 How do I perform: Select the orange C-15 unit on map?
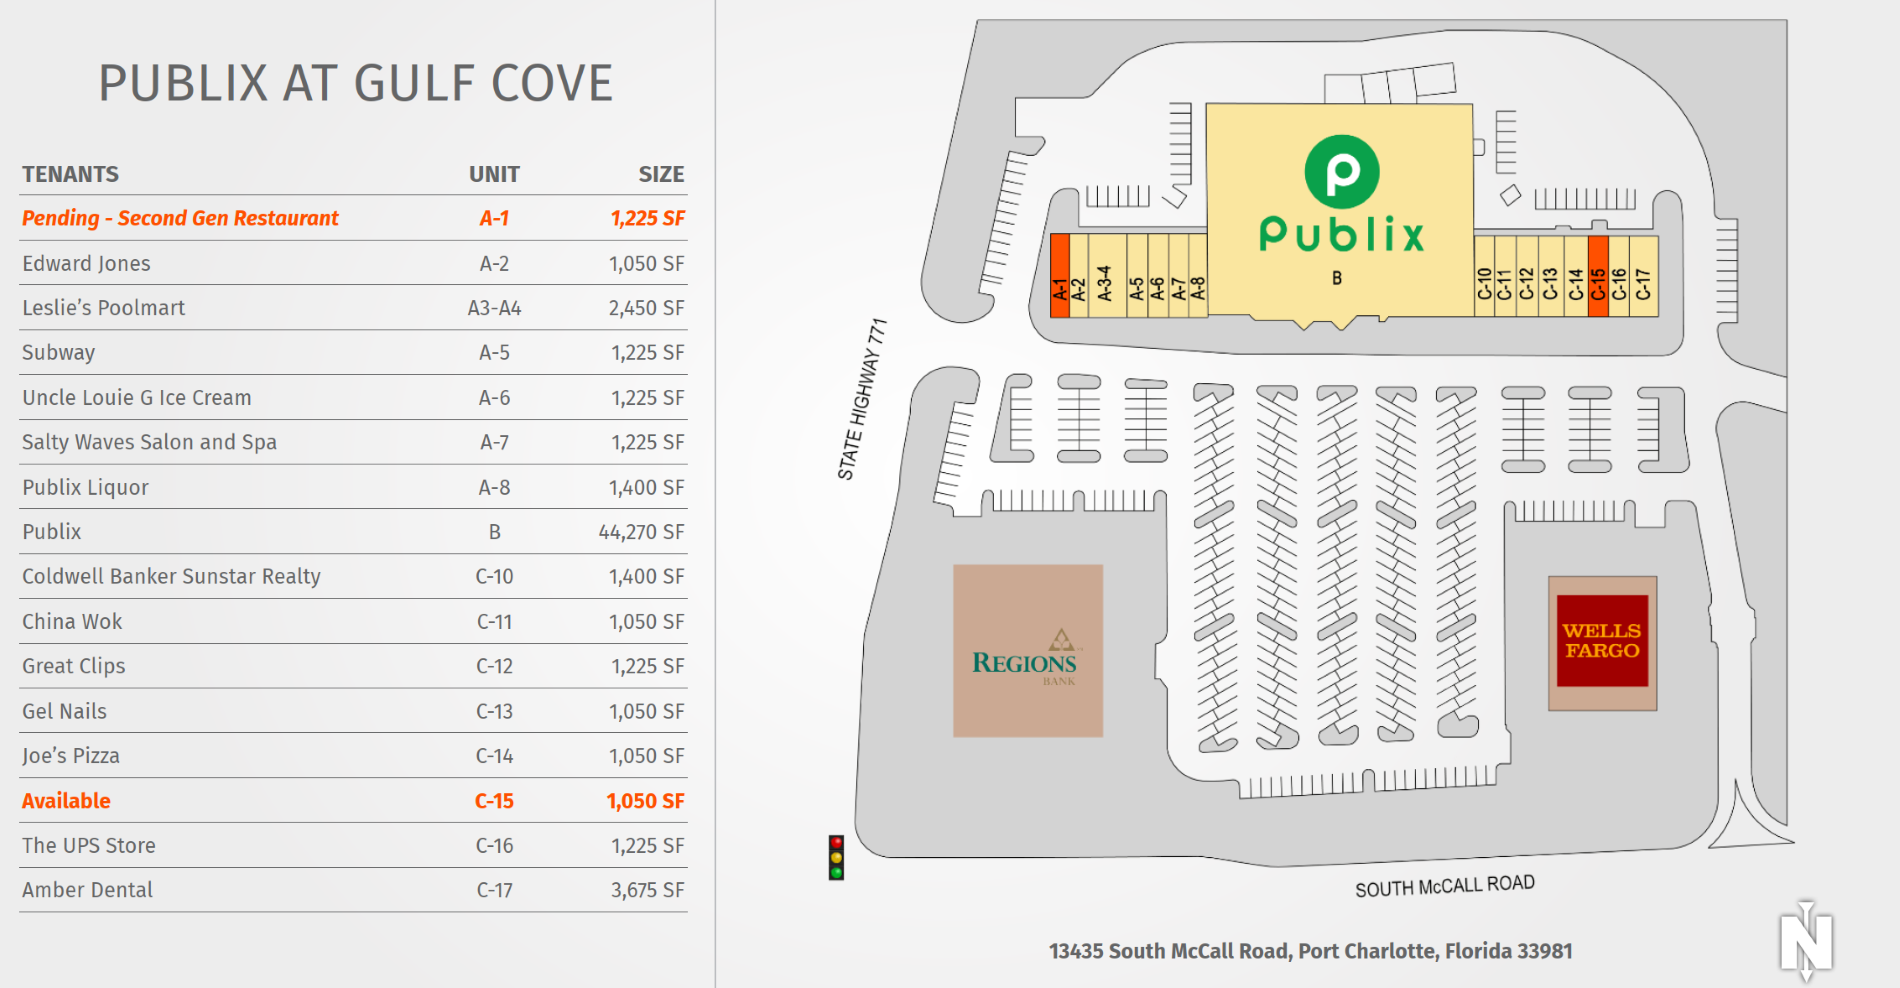pos(1598,277)
